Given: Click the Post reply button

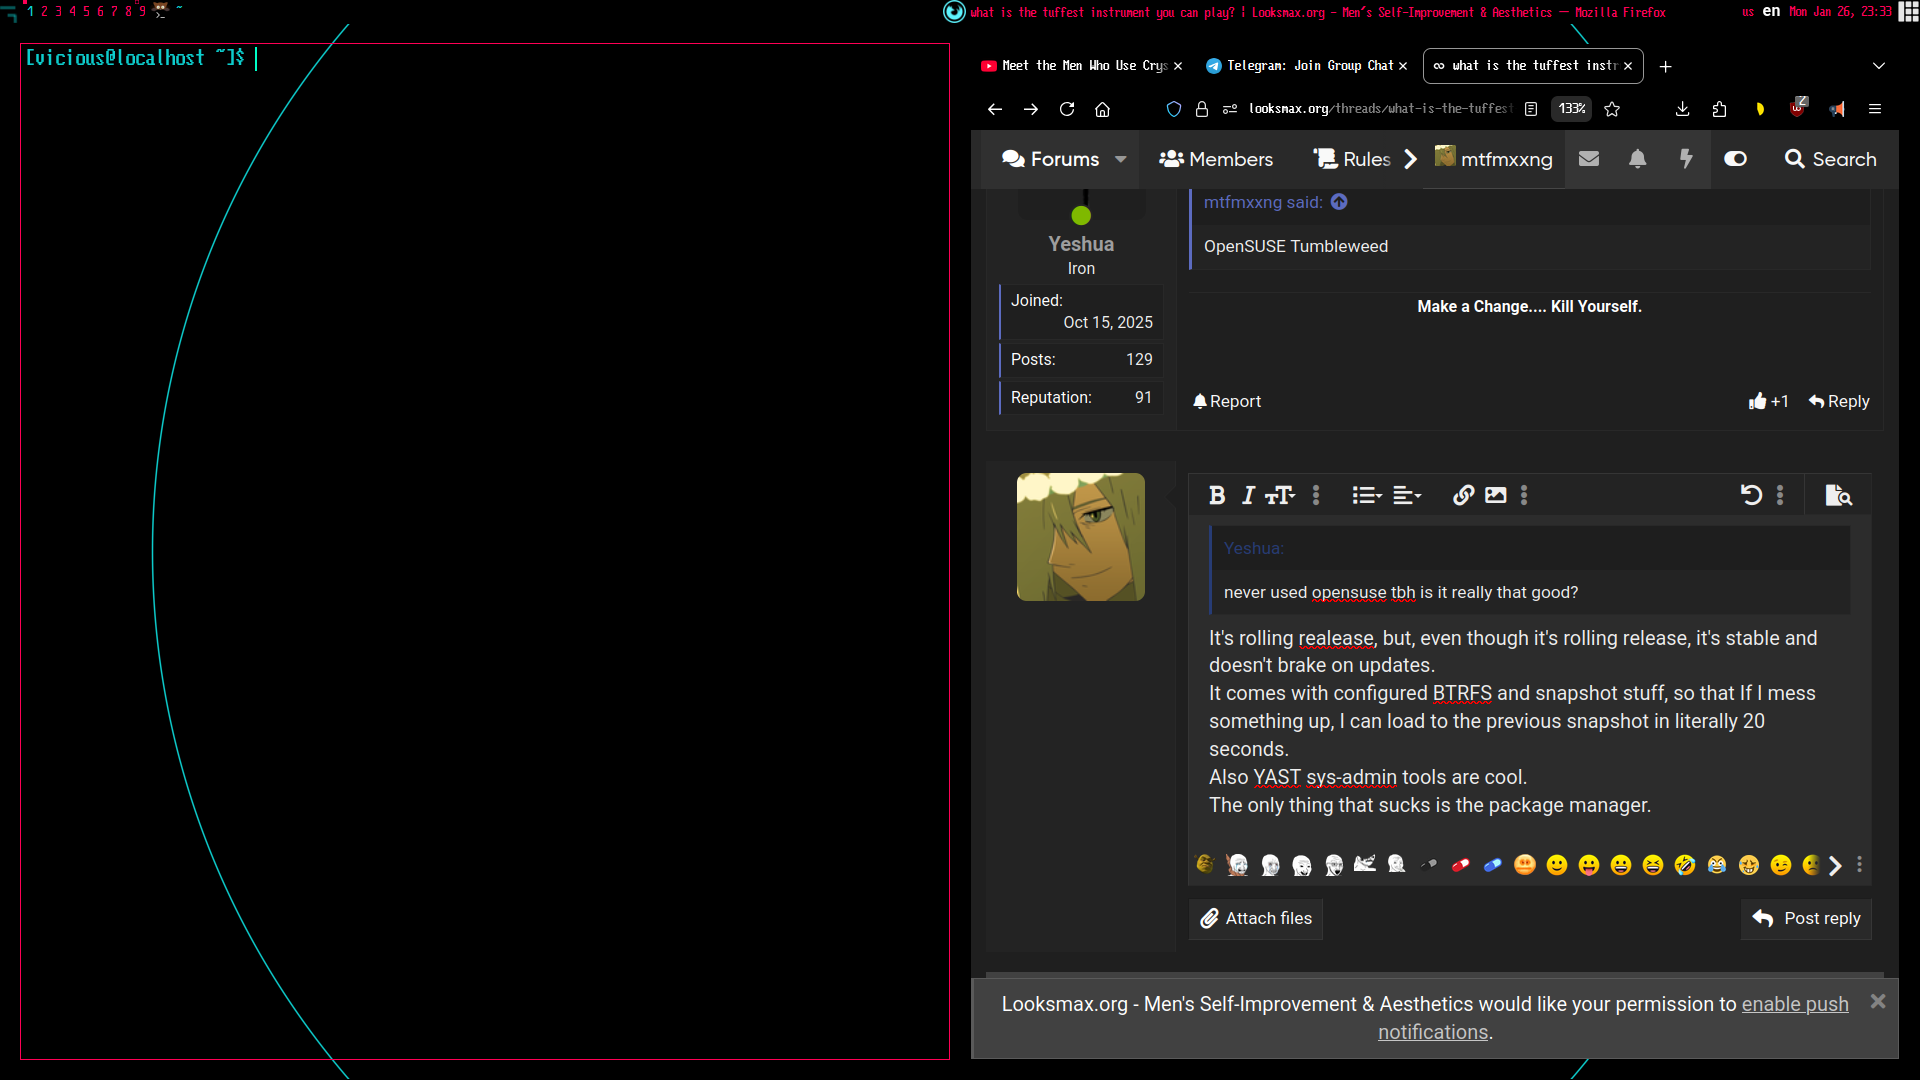Looking at the screenshot, I should pos(1806,918).
